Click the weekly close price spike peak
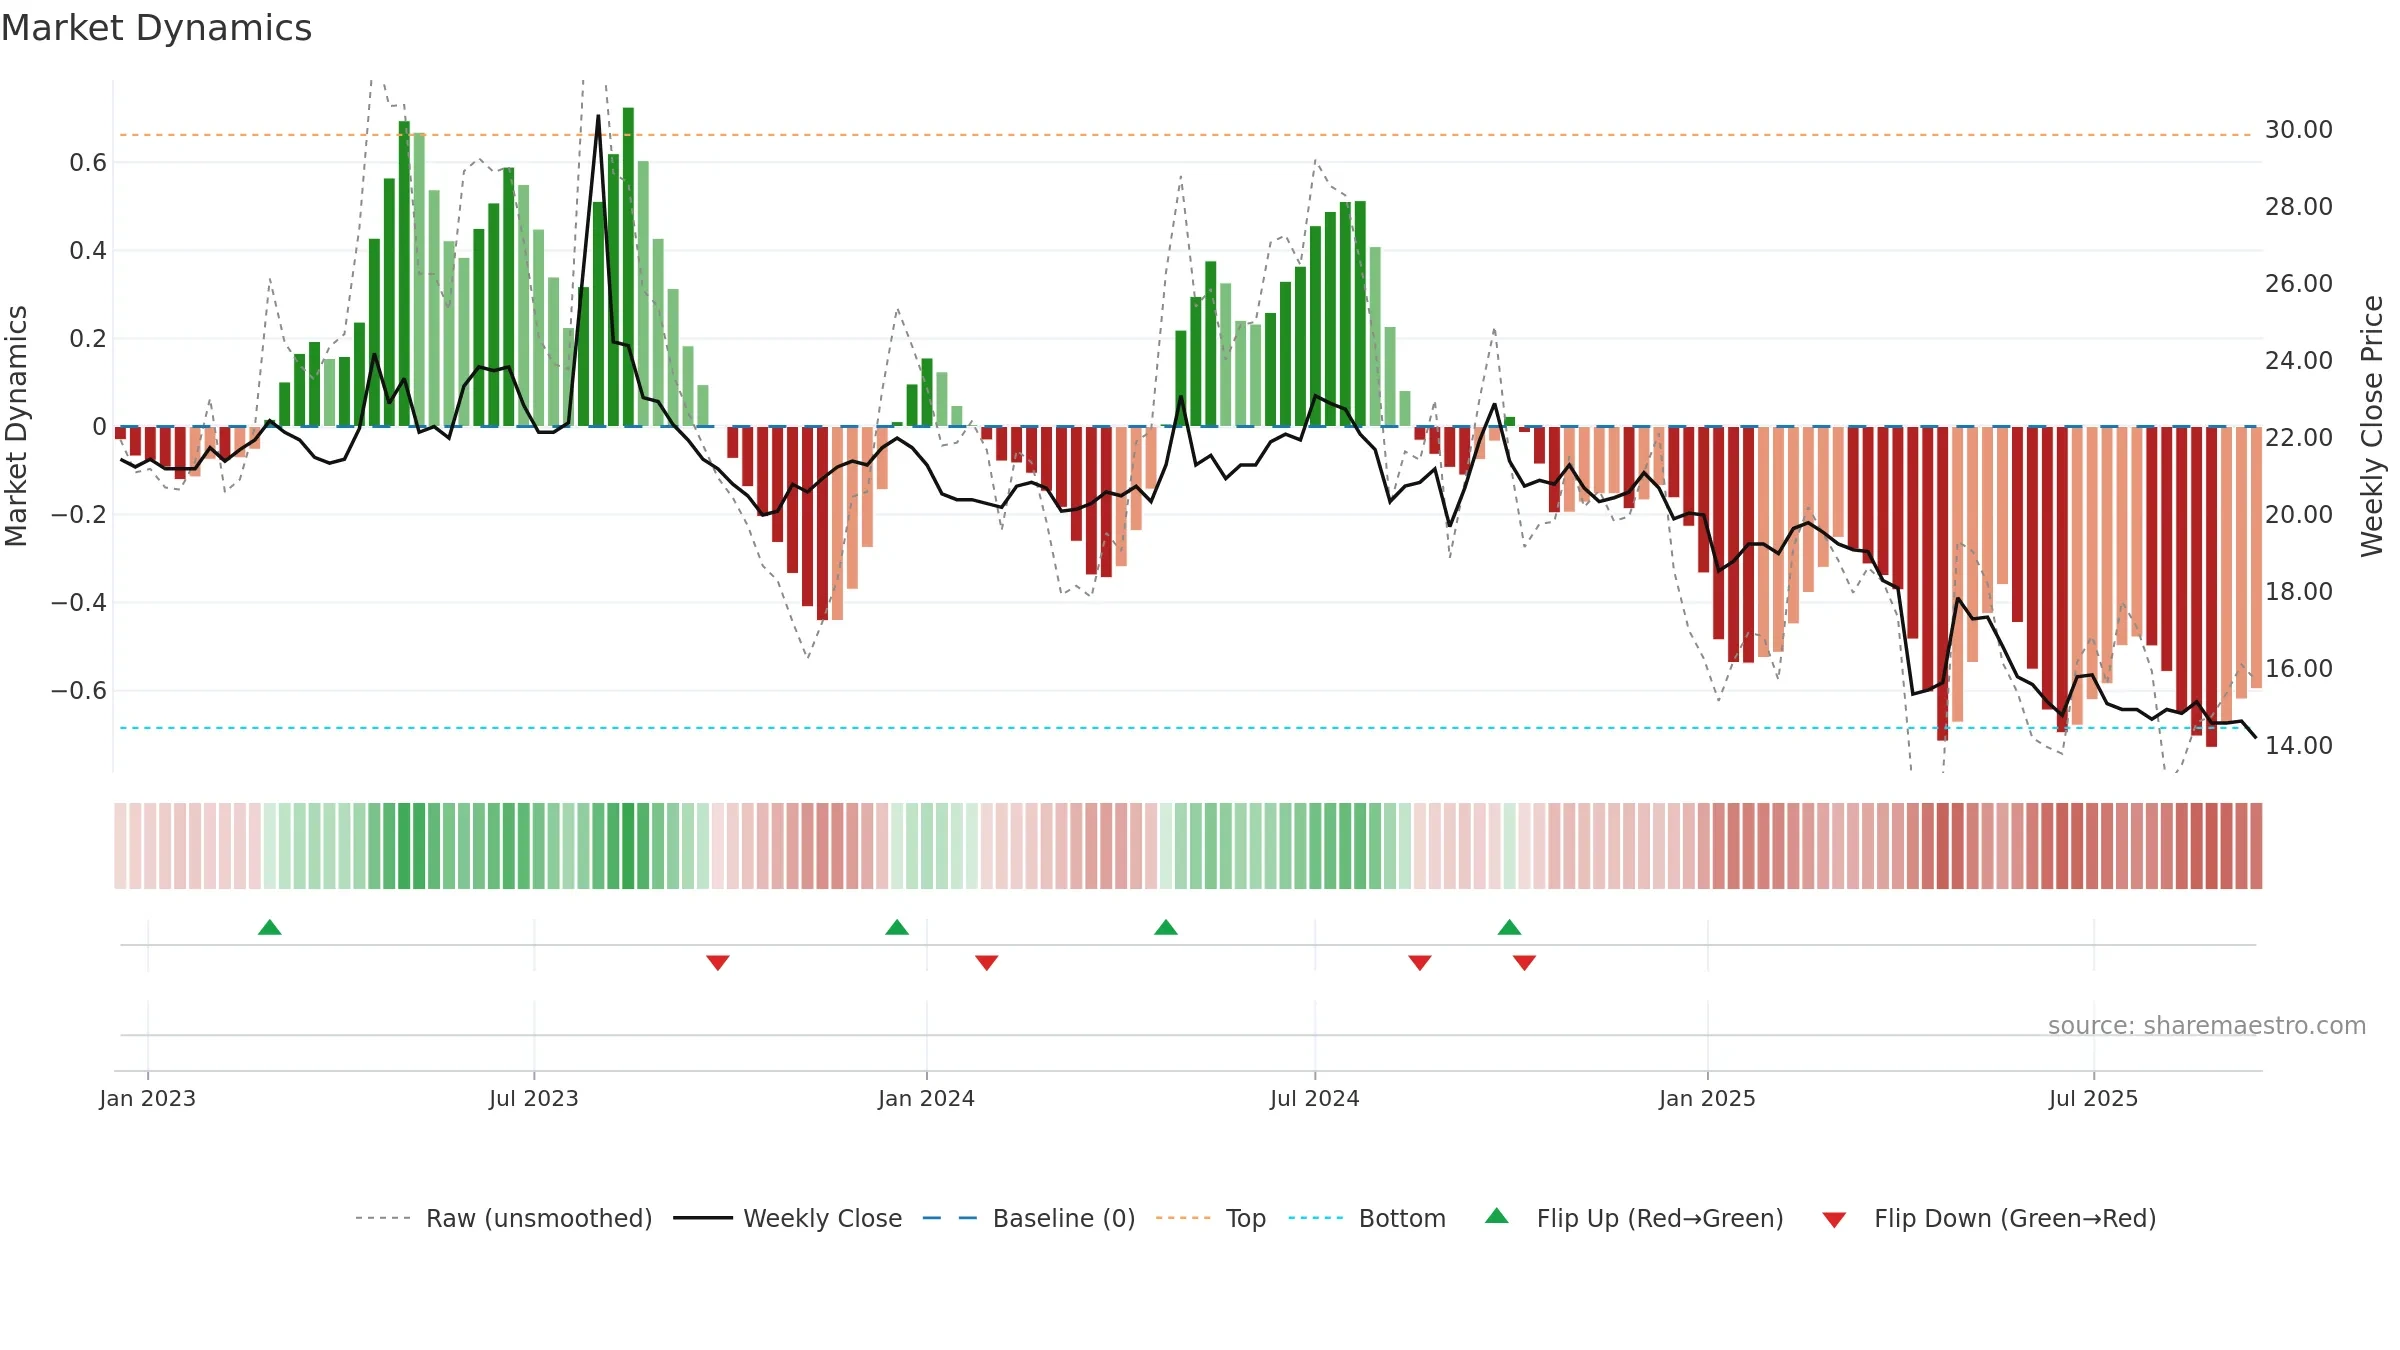2400x1350 pixels. (x=598, y=116)
